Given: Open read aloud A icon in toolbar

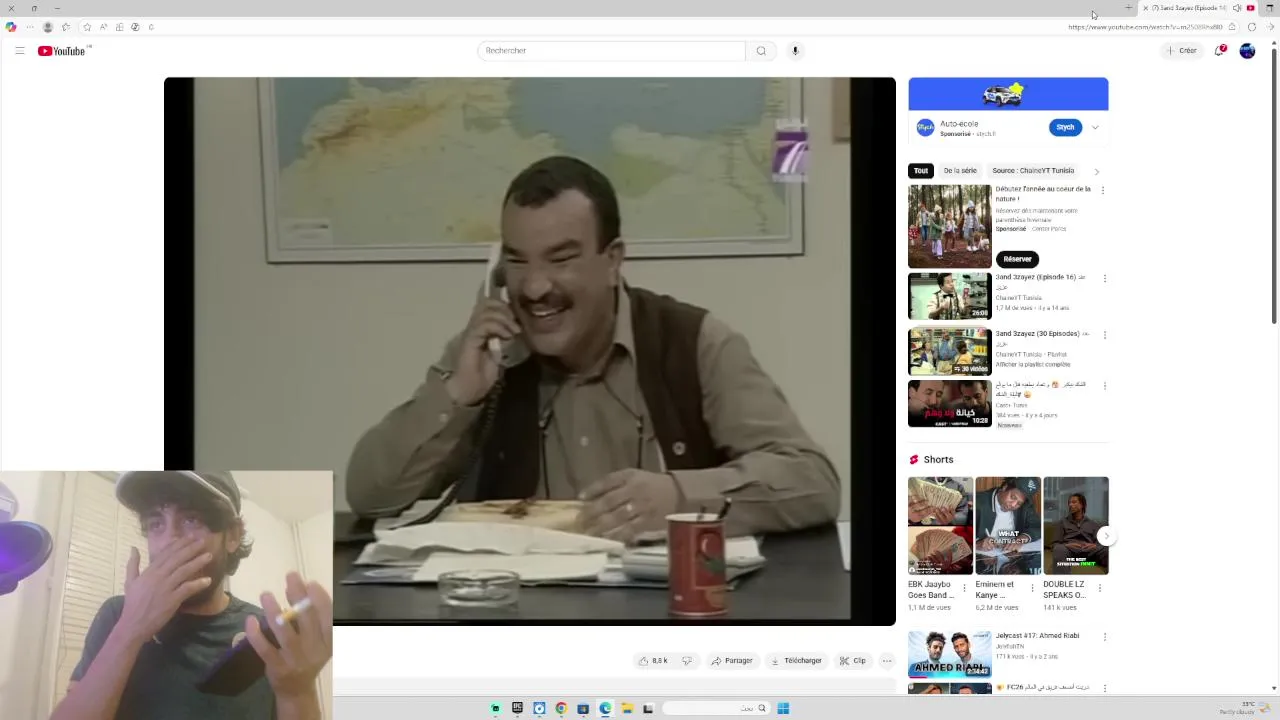Looking at the screenshot, I should [103, 27].
